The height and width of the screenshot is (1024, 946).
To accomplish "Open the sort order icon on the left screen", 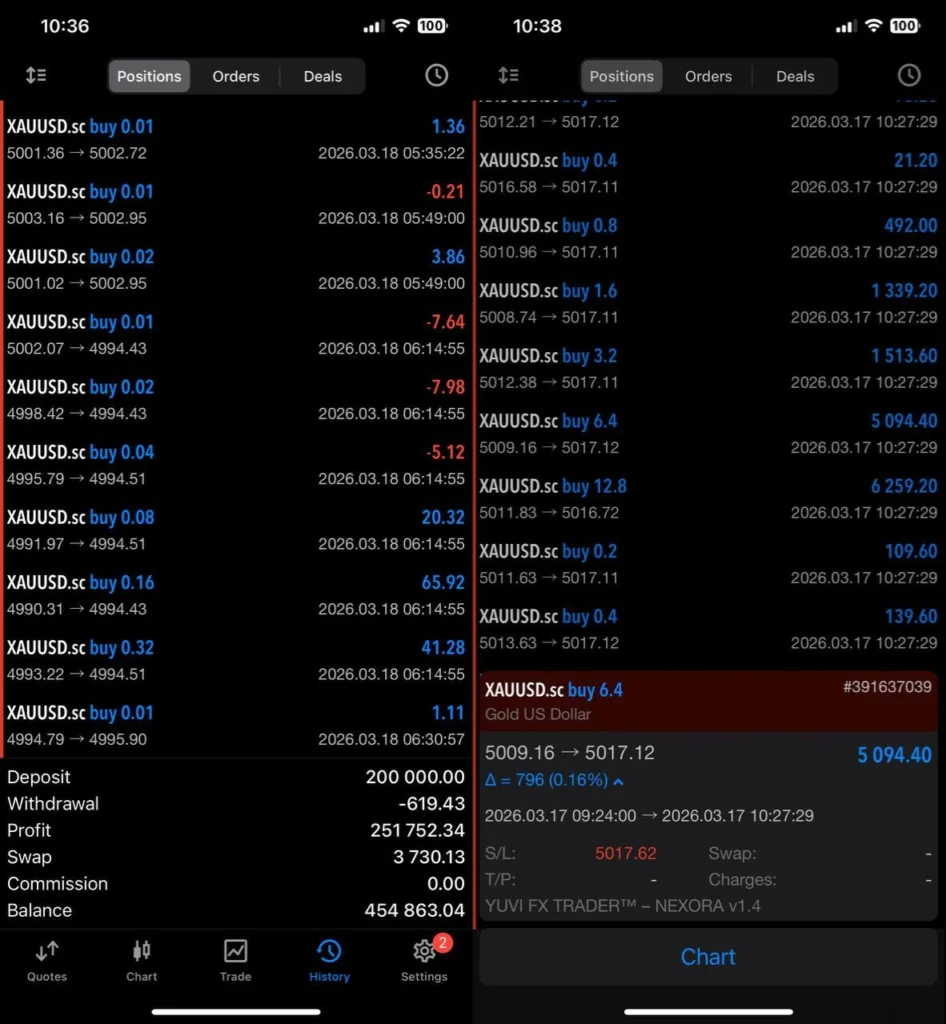I will [x=36, y=75].
